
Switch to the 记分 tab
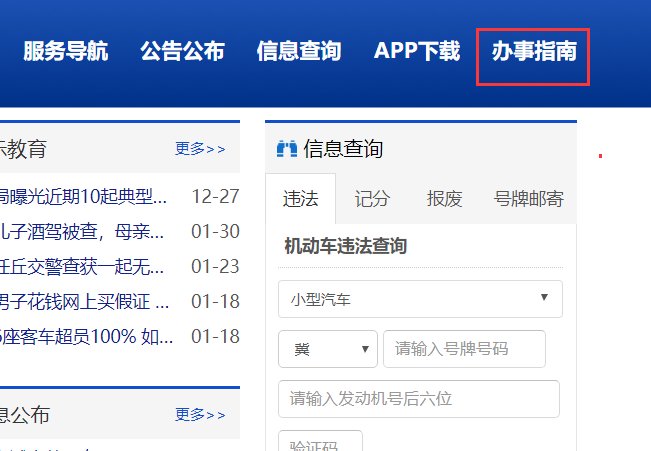[372, 199]
